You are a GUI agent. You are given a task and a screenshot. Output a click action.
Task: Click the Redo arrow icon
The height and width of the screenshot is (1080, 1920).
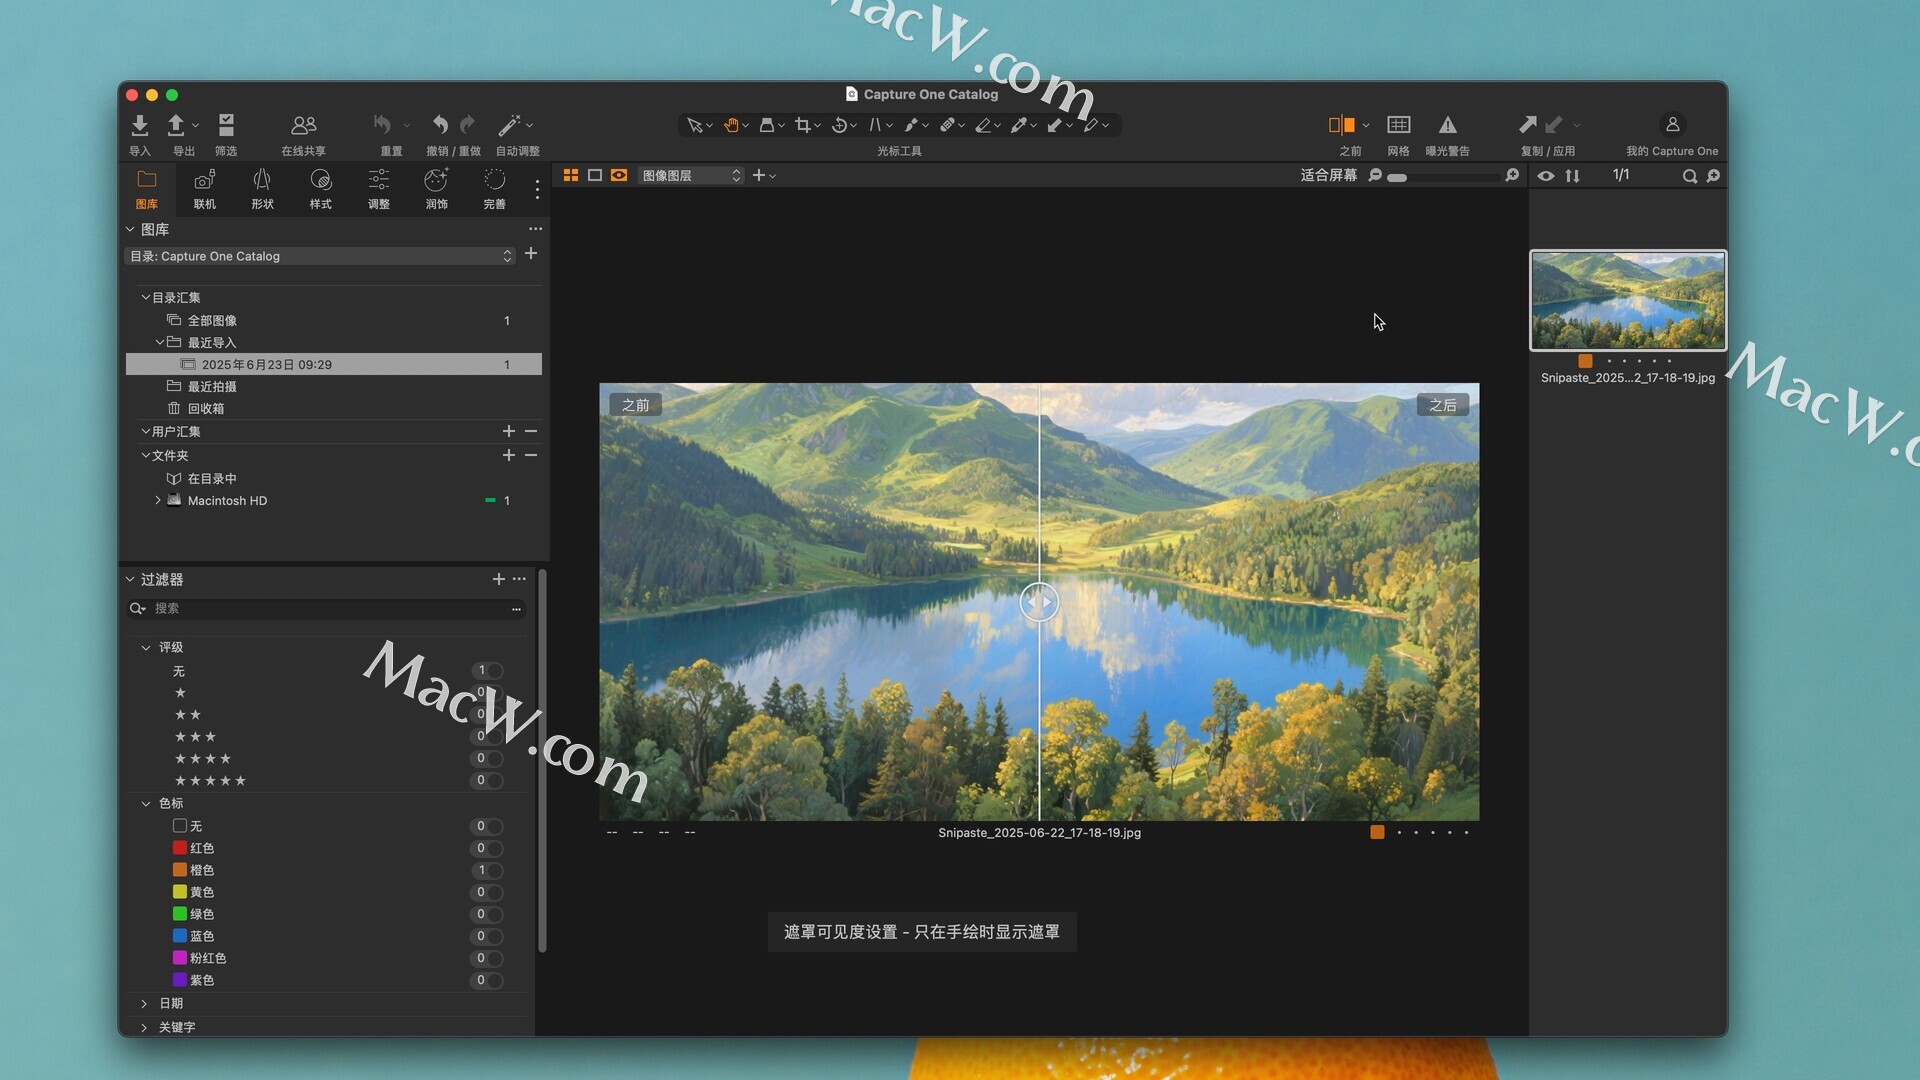pos(467,125)
